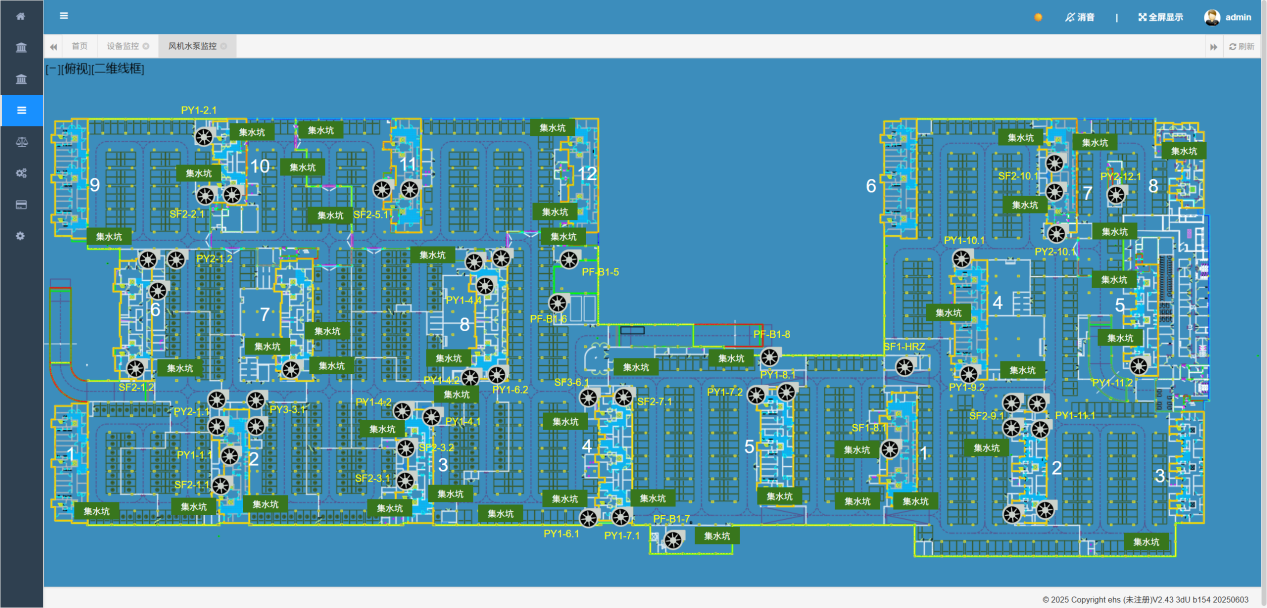Open the multi-gears sidebar icon
The width and height of the screenshot is (1267, 608).
[21, 173]
